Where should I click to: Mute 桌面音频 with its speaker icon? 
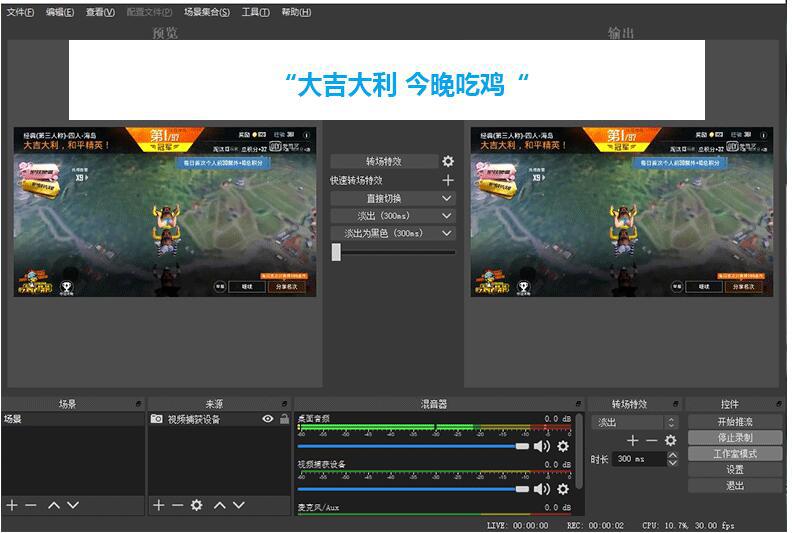click(541, 446)
